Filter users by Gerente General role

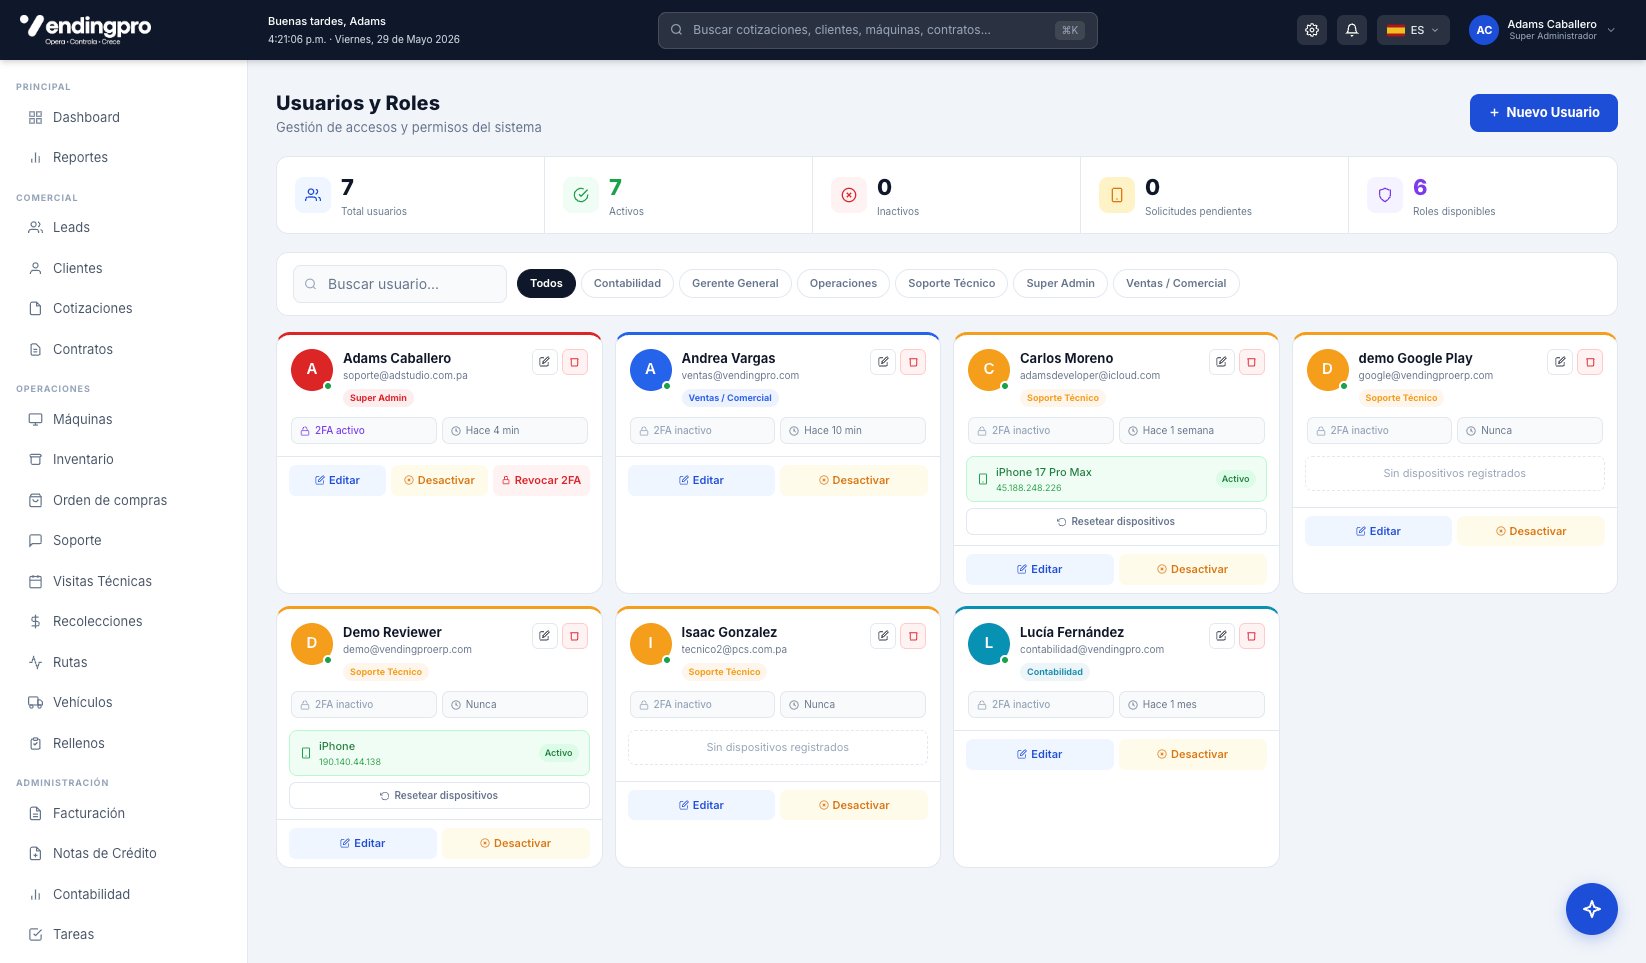coord(735,283)
